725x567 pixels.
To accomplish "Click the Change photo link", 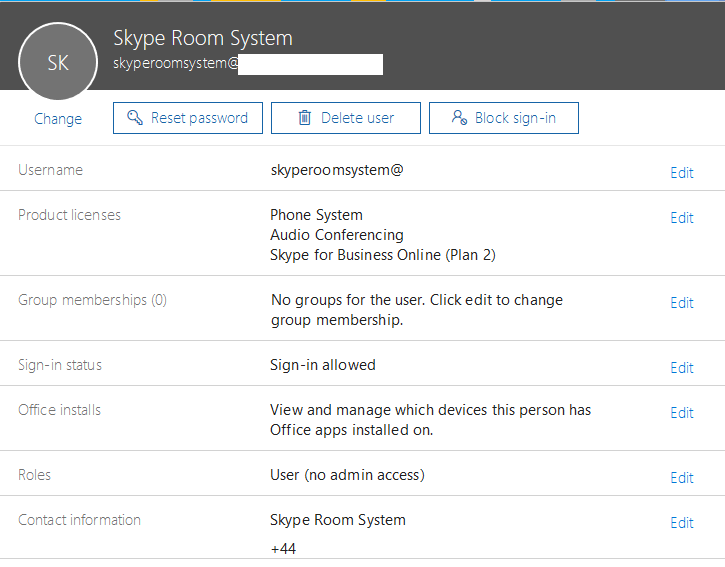I will pyautogui.click(x=58, y=119).
